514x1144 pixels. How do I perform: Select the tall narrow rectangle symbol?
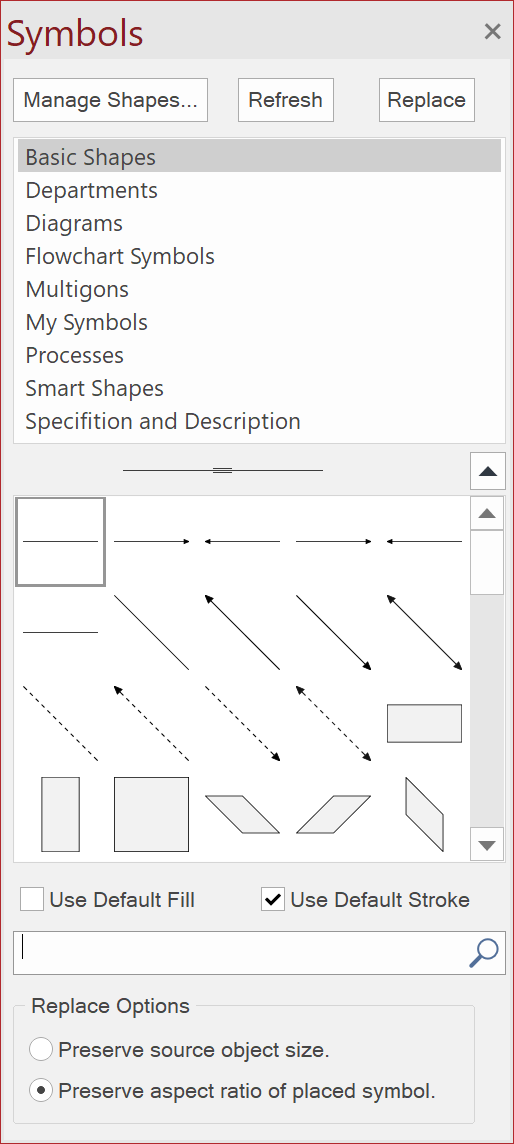pyautogui.click(x=61, y=814)
